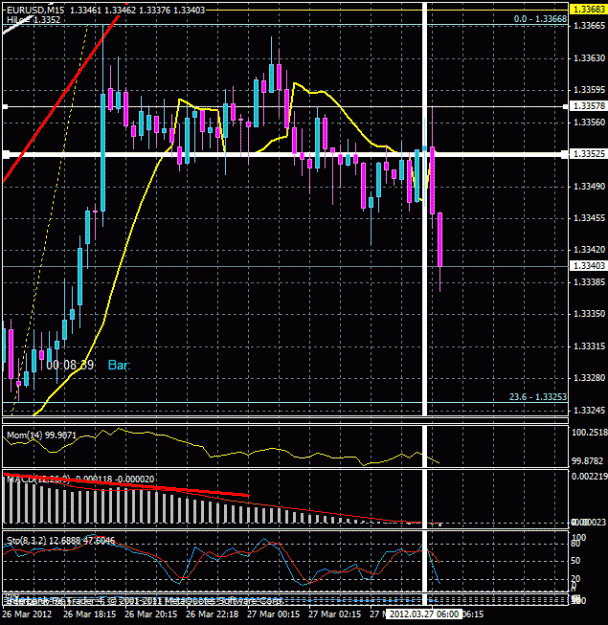
Task: Select right handle of the 1.33578 horizontal line
Action: (x=565, y=106)
